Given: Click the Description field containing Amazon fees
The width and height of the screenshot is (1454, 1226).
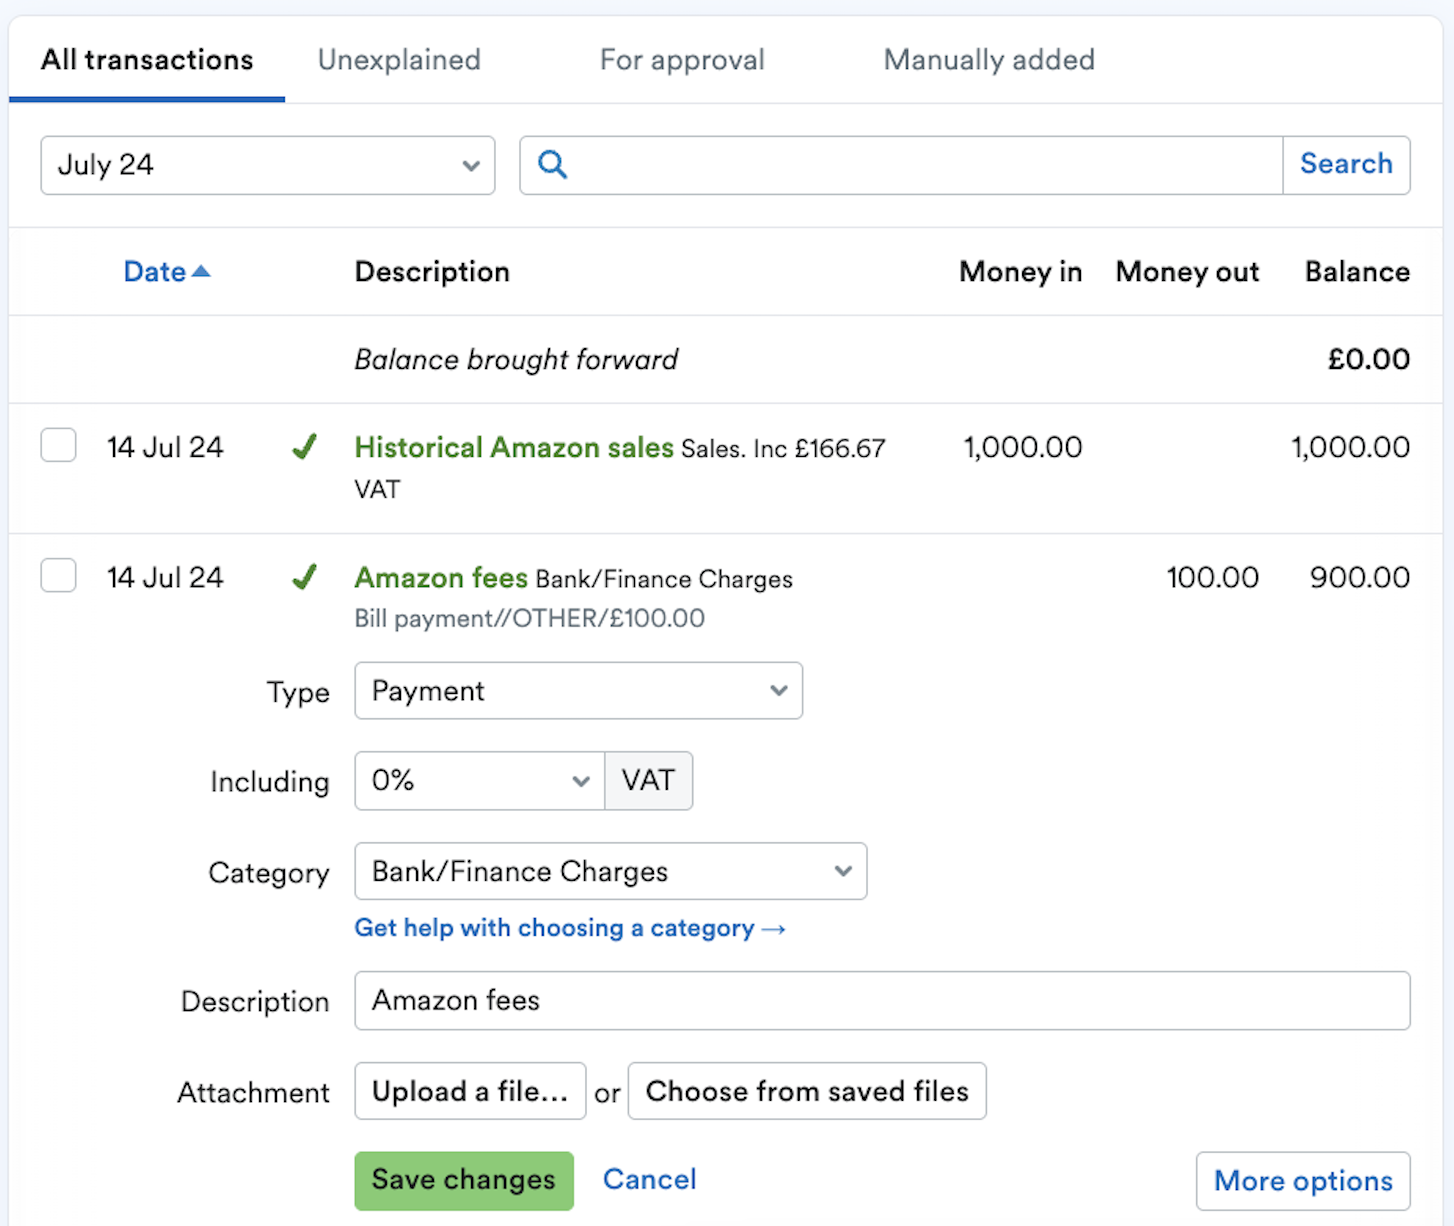Looking at the screenshot, I should point(882,1000).
